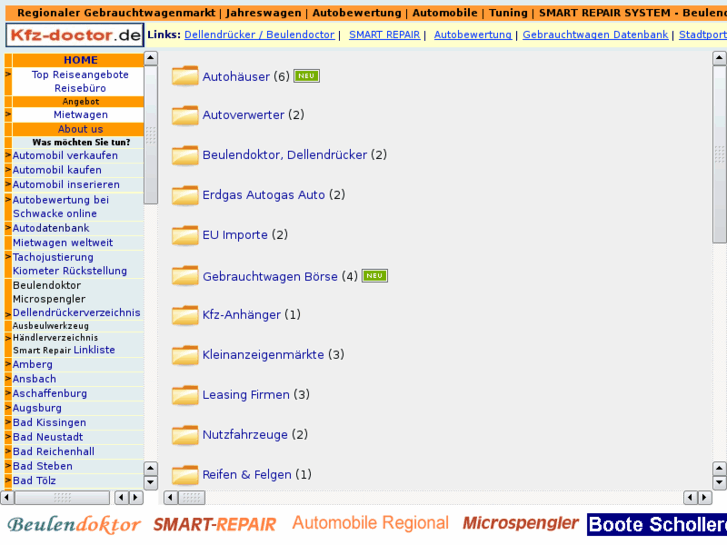Image resolution: width=727 pixels, height=545 pixels.
Task: Click the left arrow of main horizontal scrollbar
Action: (x=171, y=498)
